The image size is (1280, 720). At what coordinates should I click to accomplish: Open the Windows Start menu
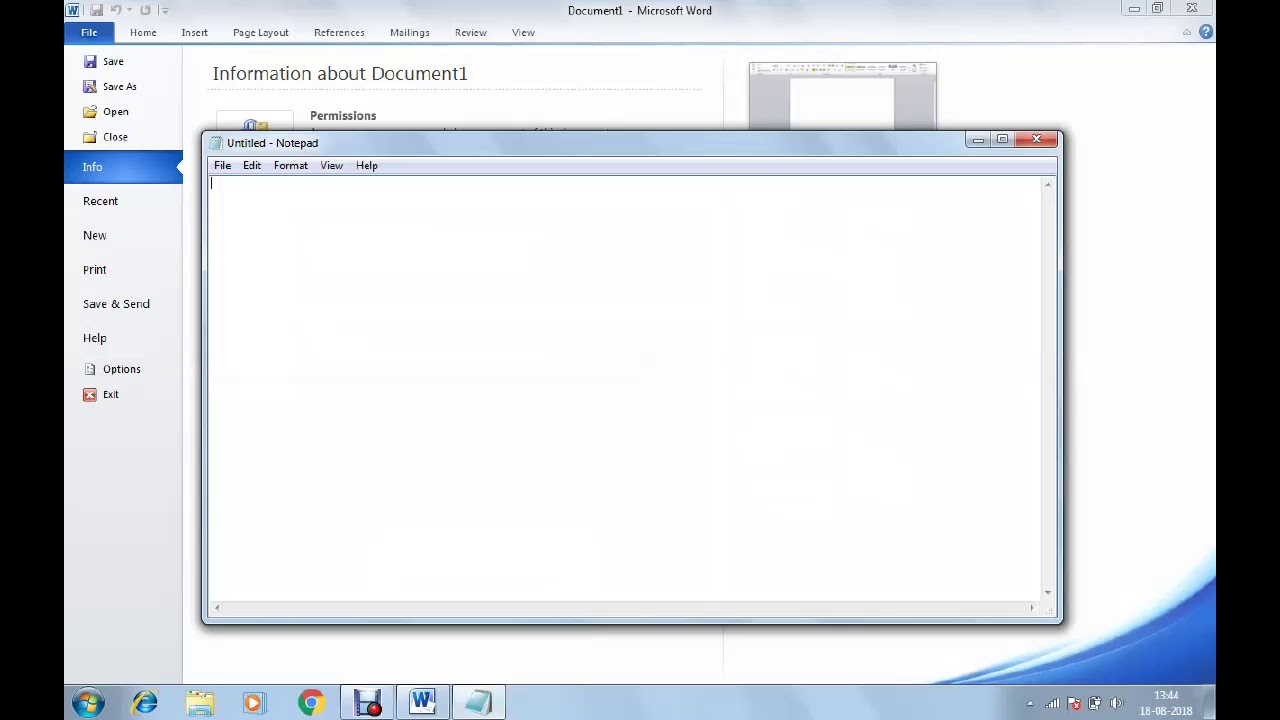[x=88, y=703]
